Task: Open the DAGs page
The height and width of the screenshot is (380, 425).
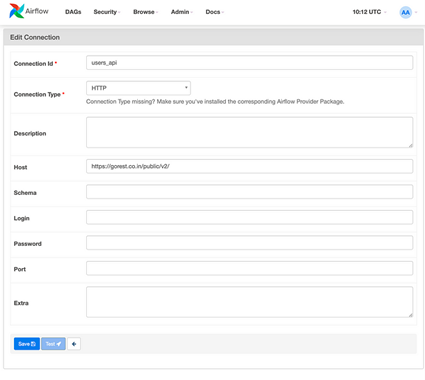Action: click(x=73, y=12)
